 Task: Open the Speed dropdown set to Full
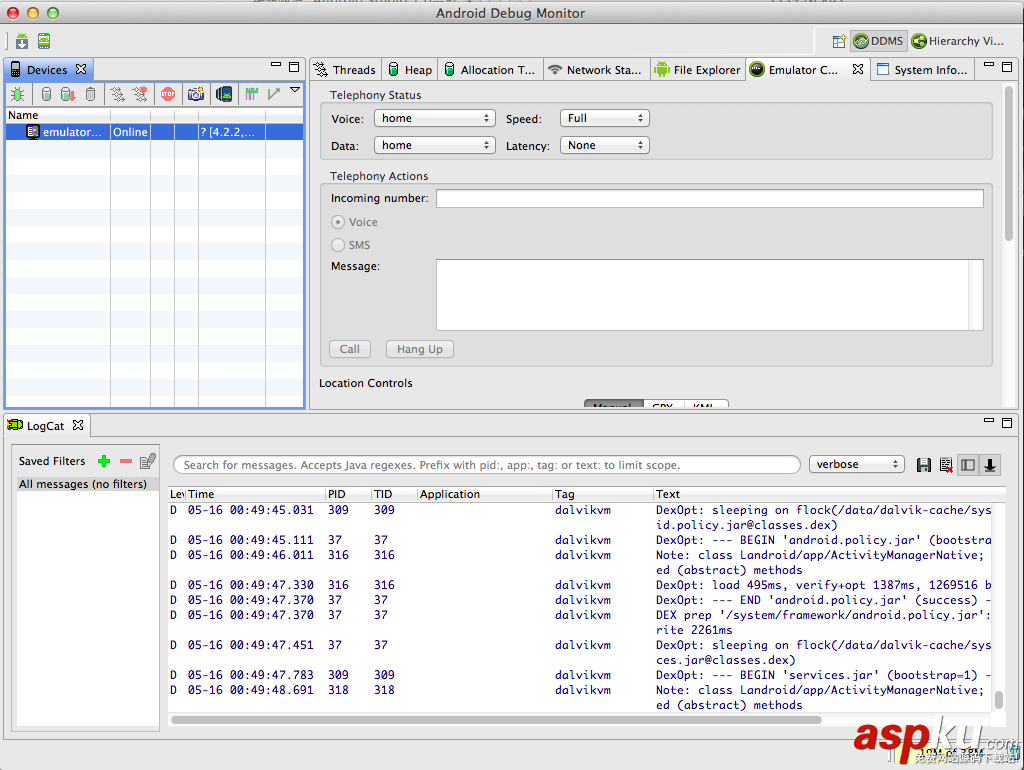[604, 117]
